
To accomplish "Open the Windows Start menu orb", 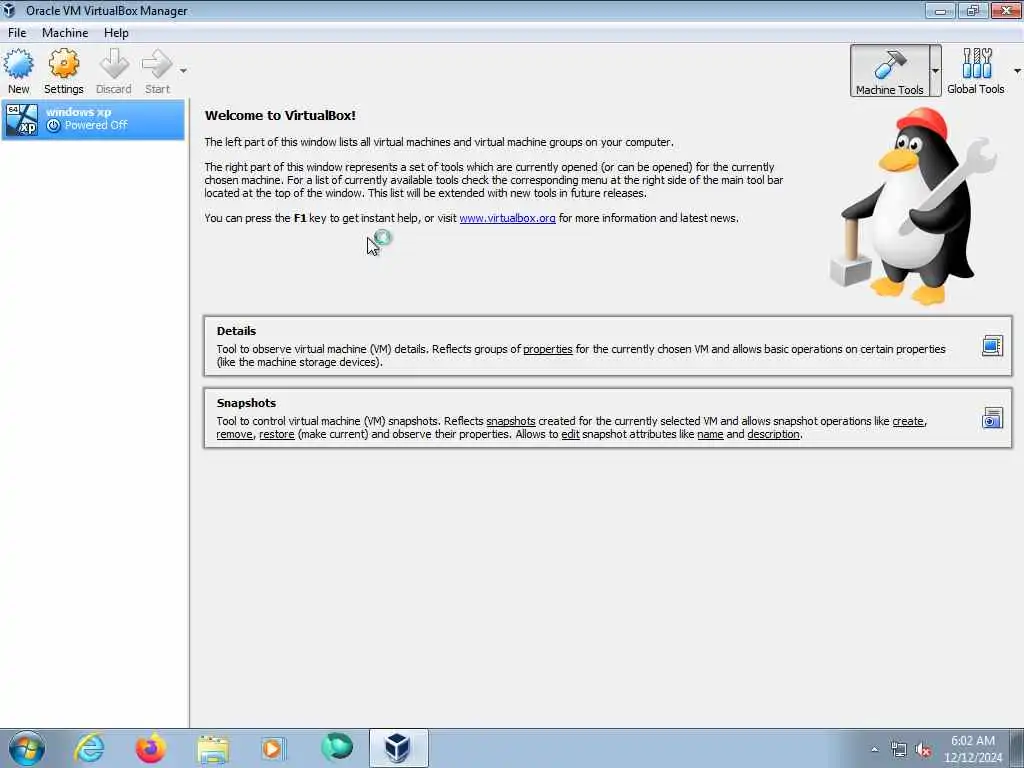I will [x=27, y=748].
